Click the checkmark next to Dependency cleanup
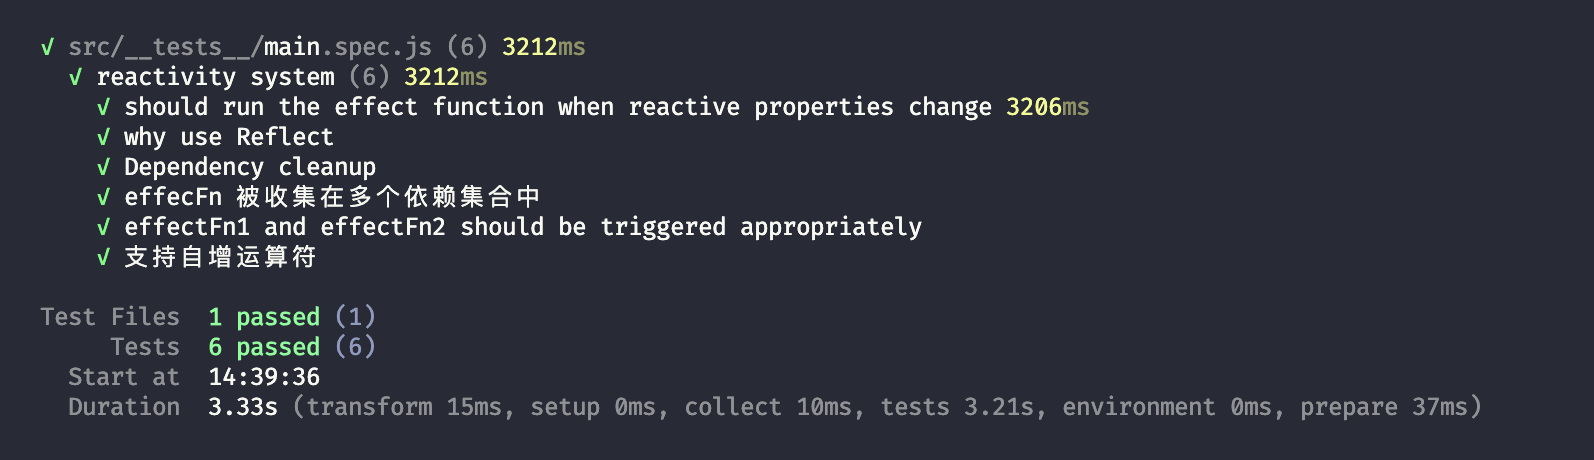 coord(103,167)
